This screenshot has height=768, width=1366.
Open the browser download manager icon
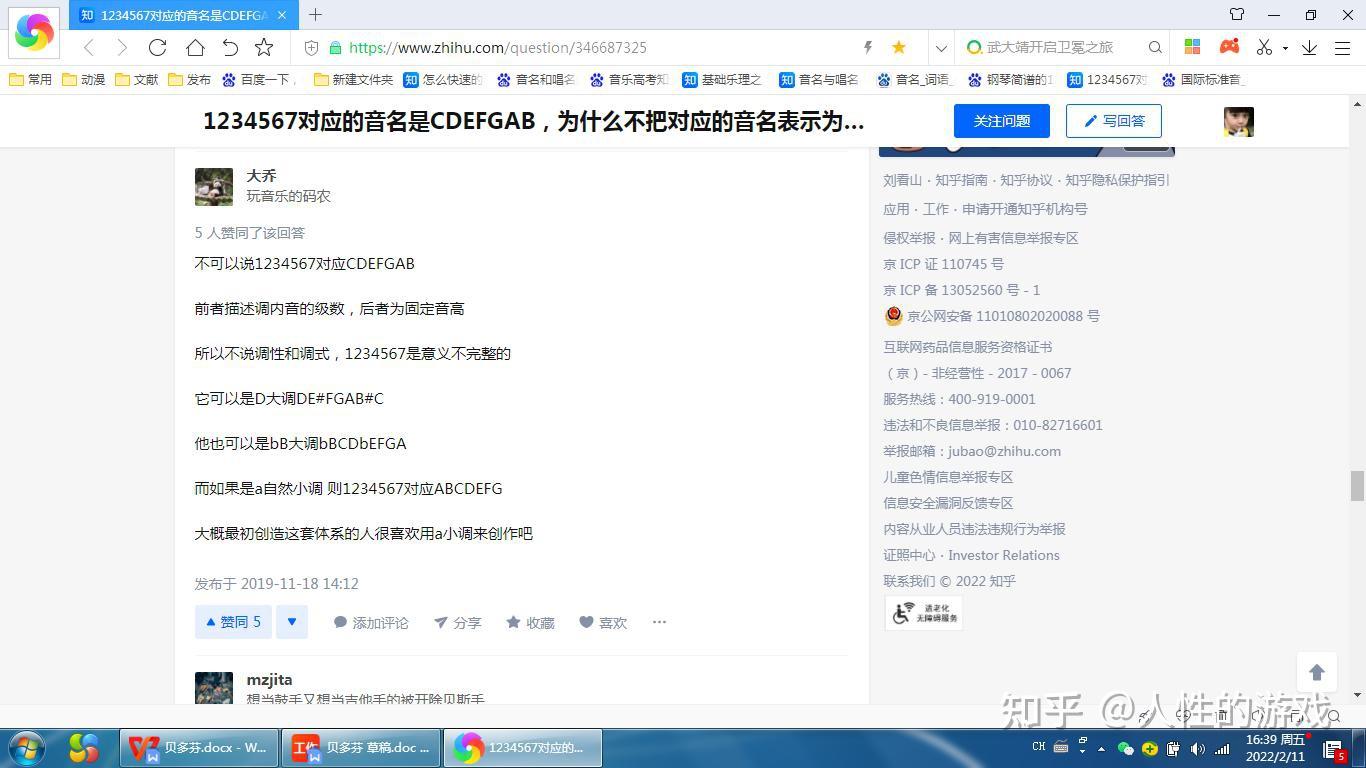[1310, 47]
